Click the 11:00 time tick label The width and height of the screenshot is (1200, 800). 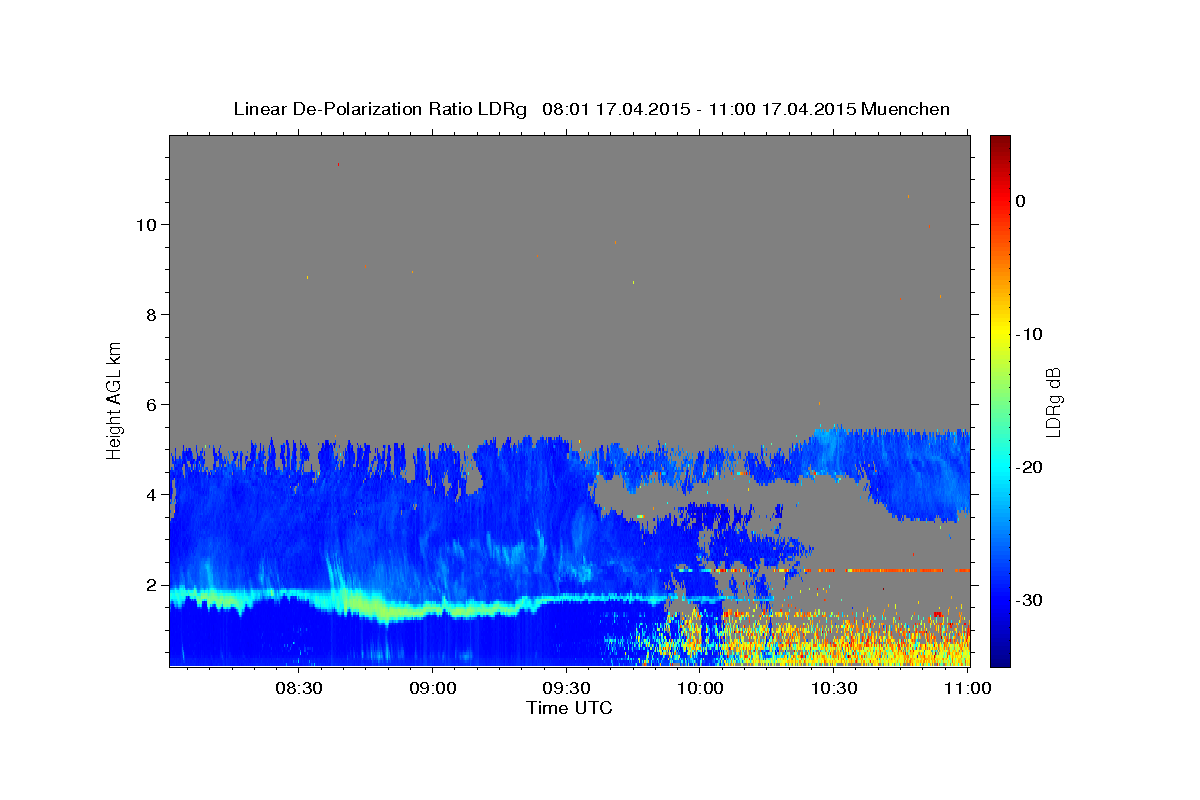point(967,688)
